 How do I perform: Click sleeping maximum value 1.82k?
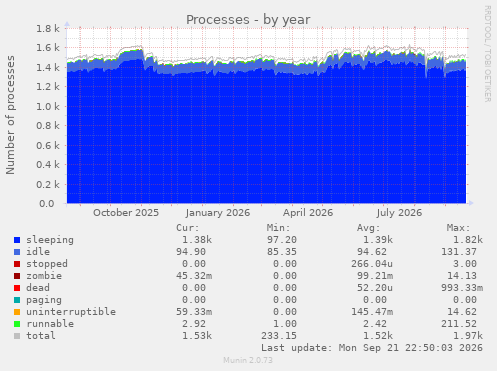(x=468, y=240)
